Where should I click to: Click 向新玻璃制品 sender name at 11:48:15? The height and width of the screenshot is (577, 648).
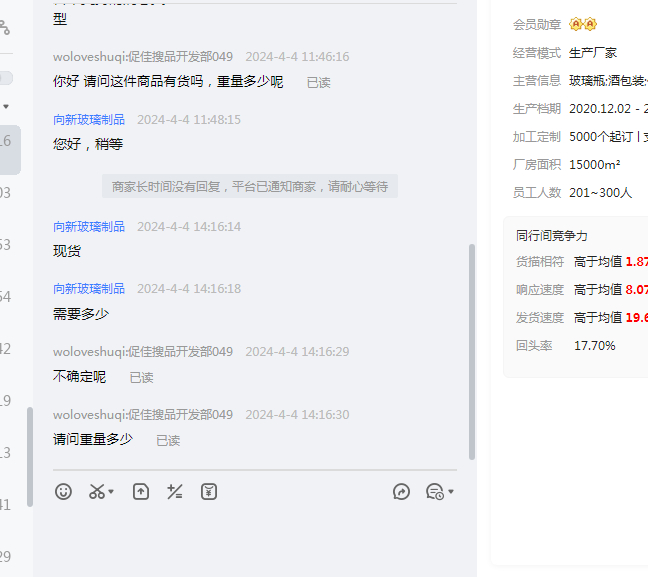(x=89, y=119)
